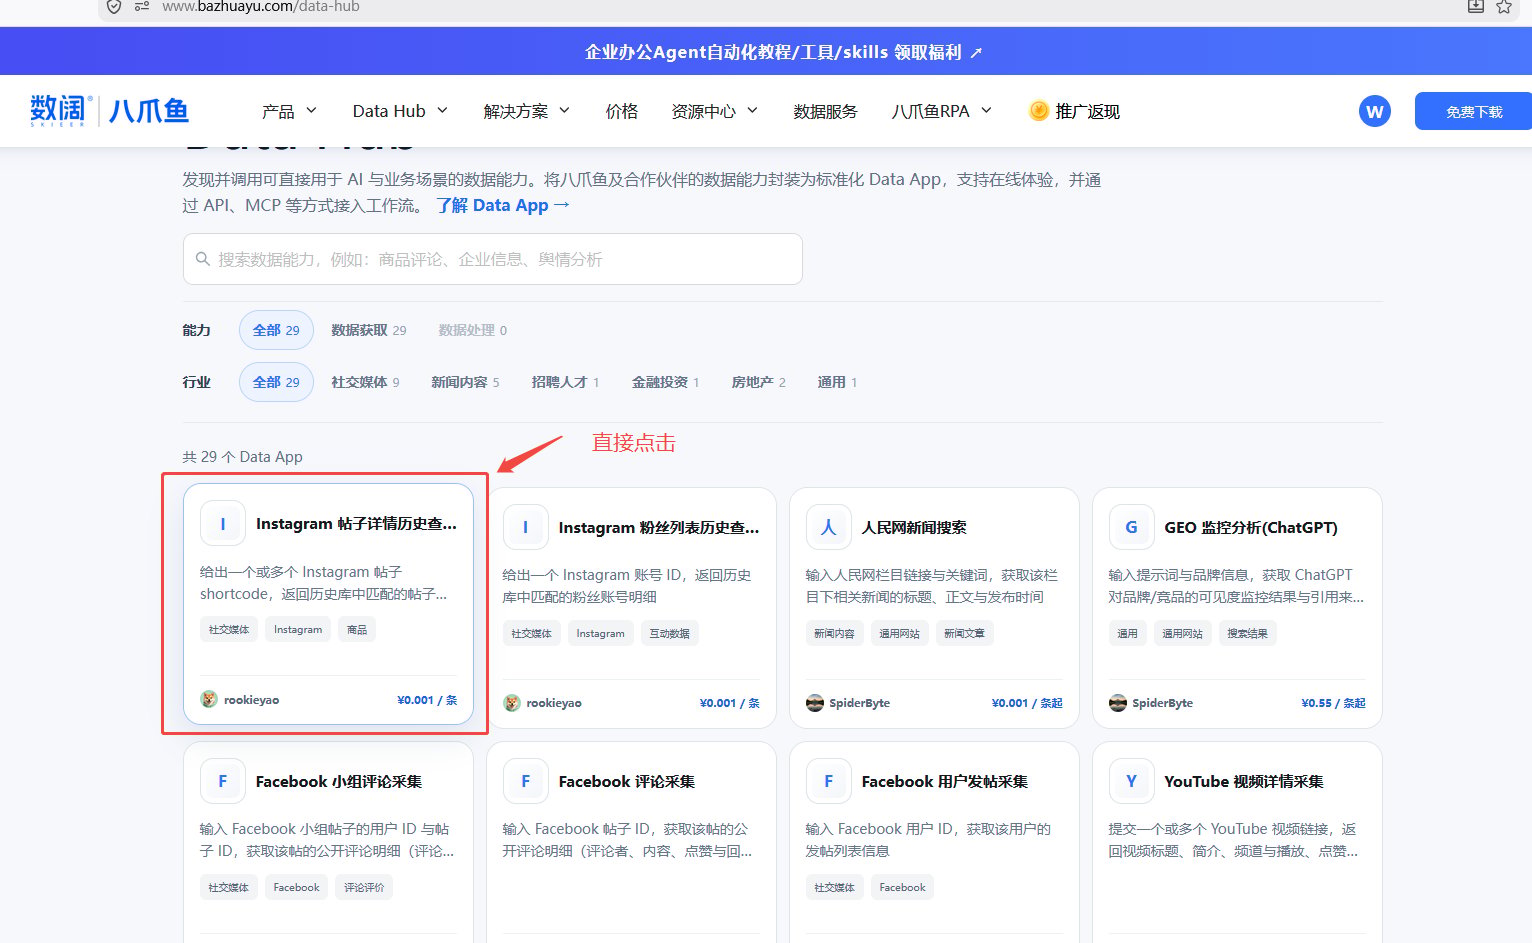Open the Facebook 评论采集 card title

pyautogui.click(x=627, y=781)
